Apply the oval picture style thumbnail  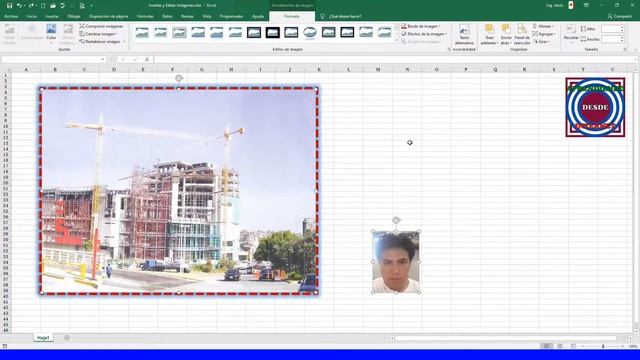(310, 32)
